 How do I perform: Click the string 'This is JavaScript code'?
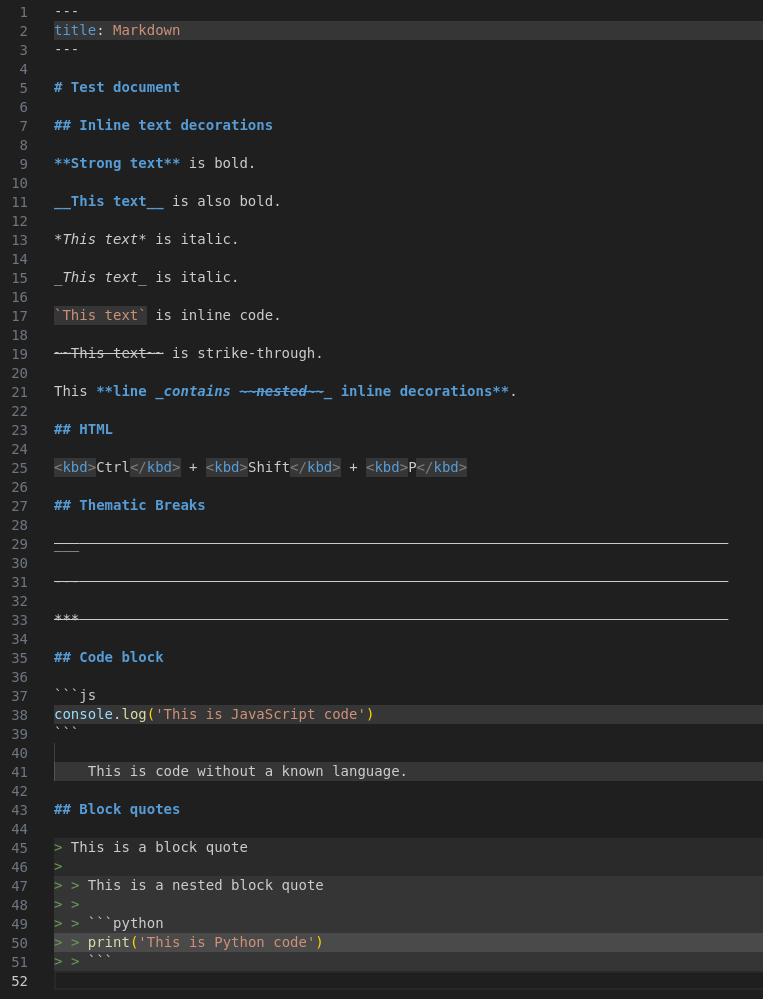[x=260, y=714]
